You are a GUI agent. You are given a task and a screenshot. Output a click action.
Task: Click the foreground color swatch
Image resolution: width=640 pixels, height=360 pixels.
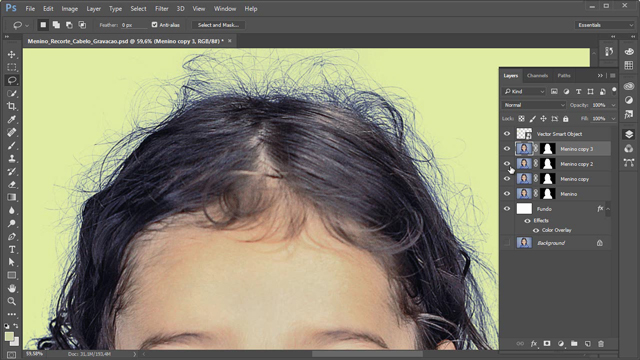[x=9, y=336]
